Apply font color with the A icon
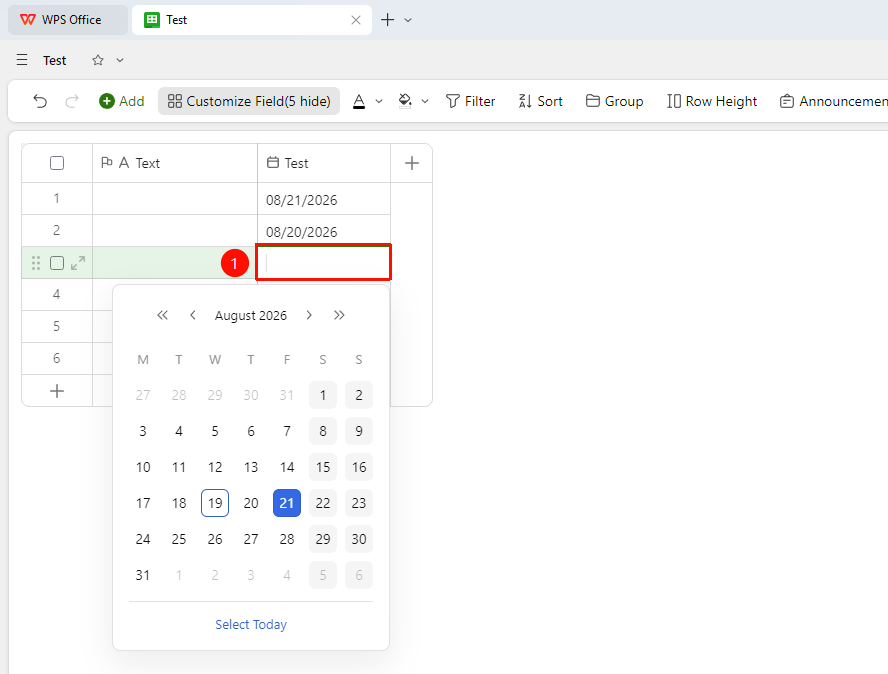The width and height of the screenshot is (888, 674). coord(359,101)
